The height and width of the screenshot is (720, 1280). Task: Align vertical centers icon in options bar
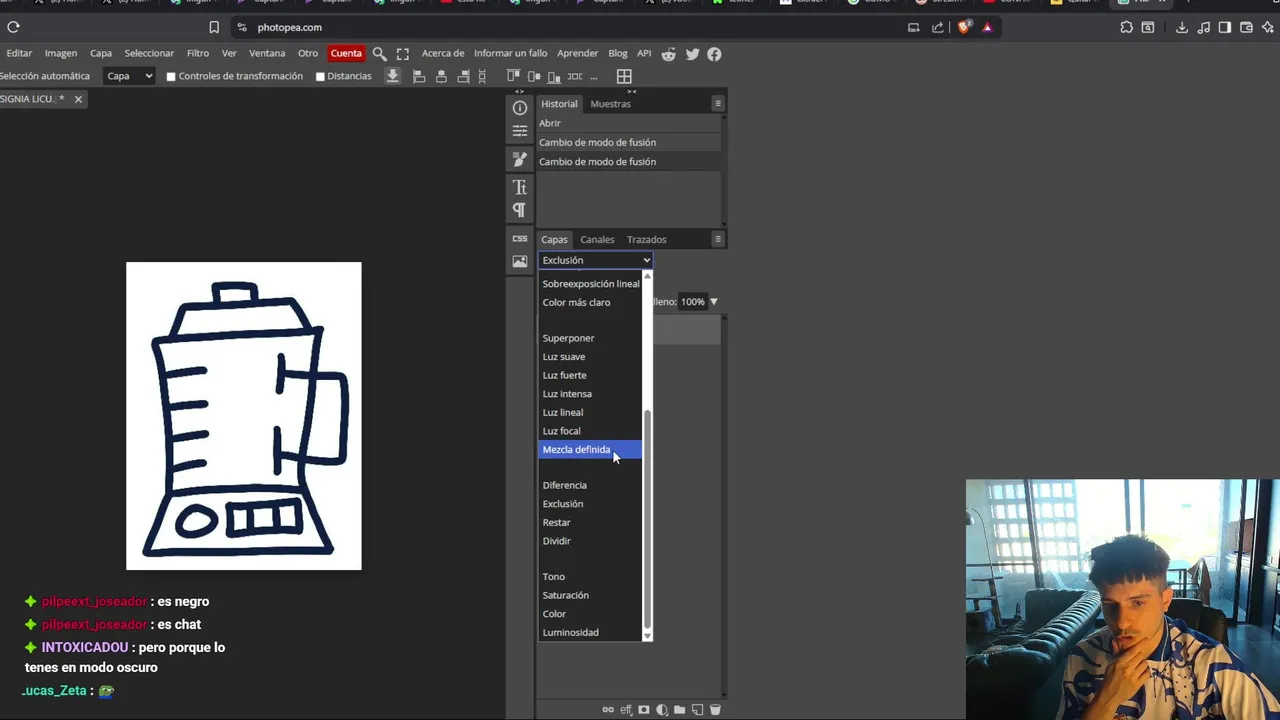tap(533, 76)
